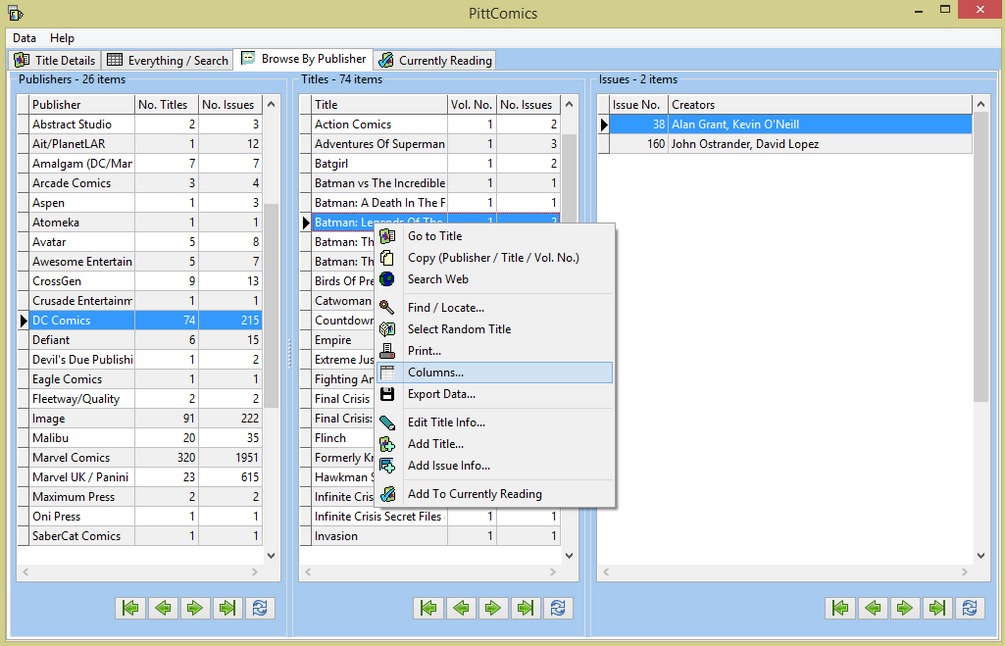Viewport: 1005px width, 646px height.
Task: Select the Oni Press publisher row
Action: 140,517
